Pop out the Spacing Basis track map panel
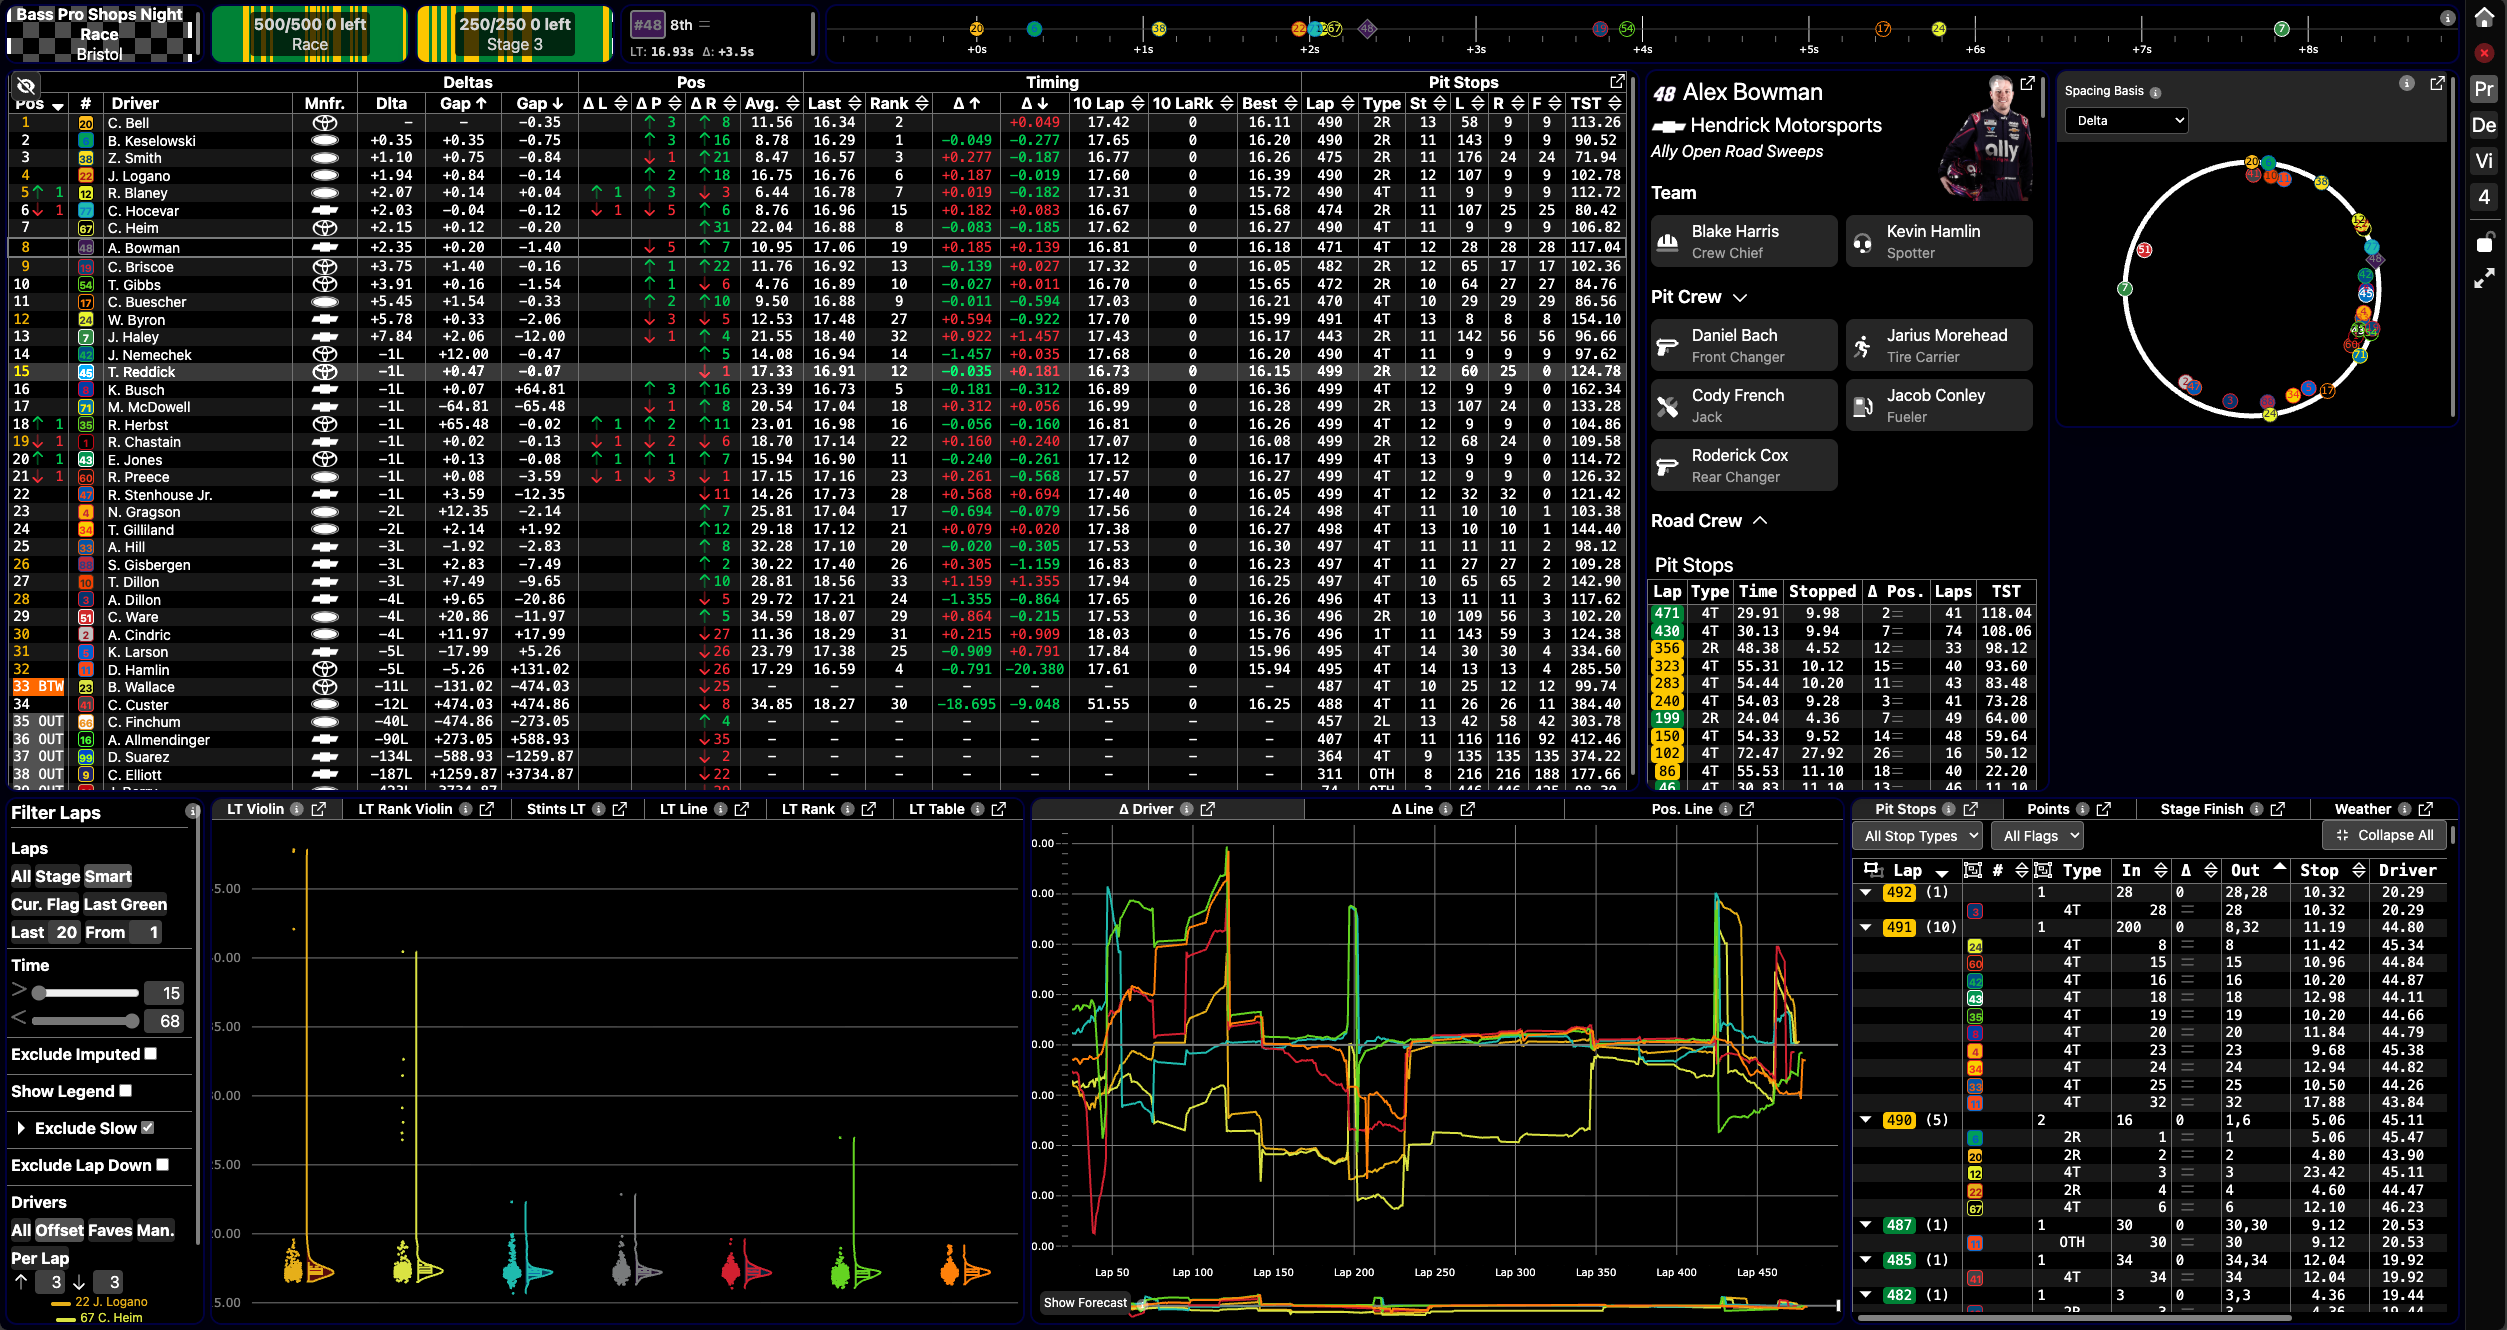 2437,84
